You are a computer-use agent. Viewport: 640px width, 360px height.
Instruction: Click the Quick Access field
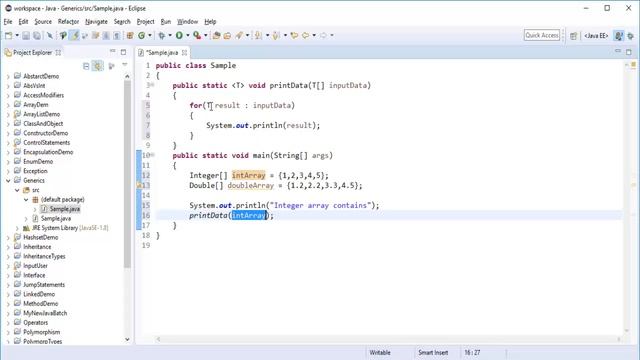click(x=542, y=35)
